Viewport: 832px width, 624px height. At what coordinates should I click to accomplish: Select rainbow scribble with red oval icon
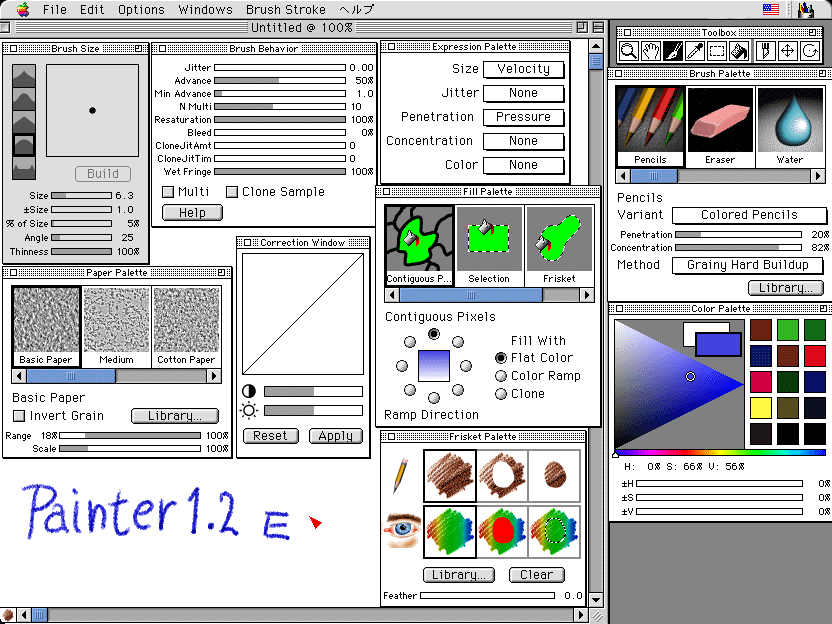point(502,532)
